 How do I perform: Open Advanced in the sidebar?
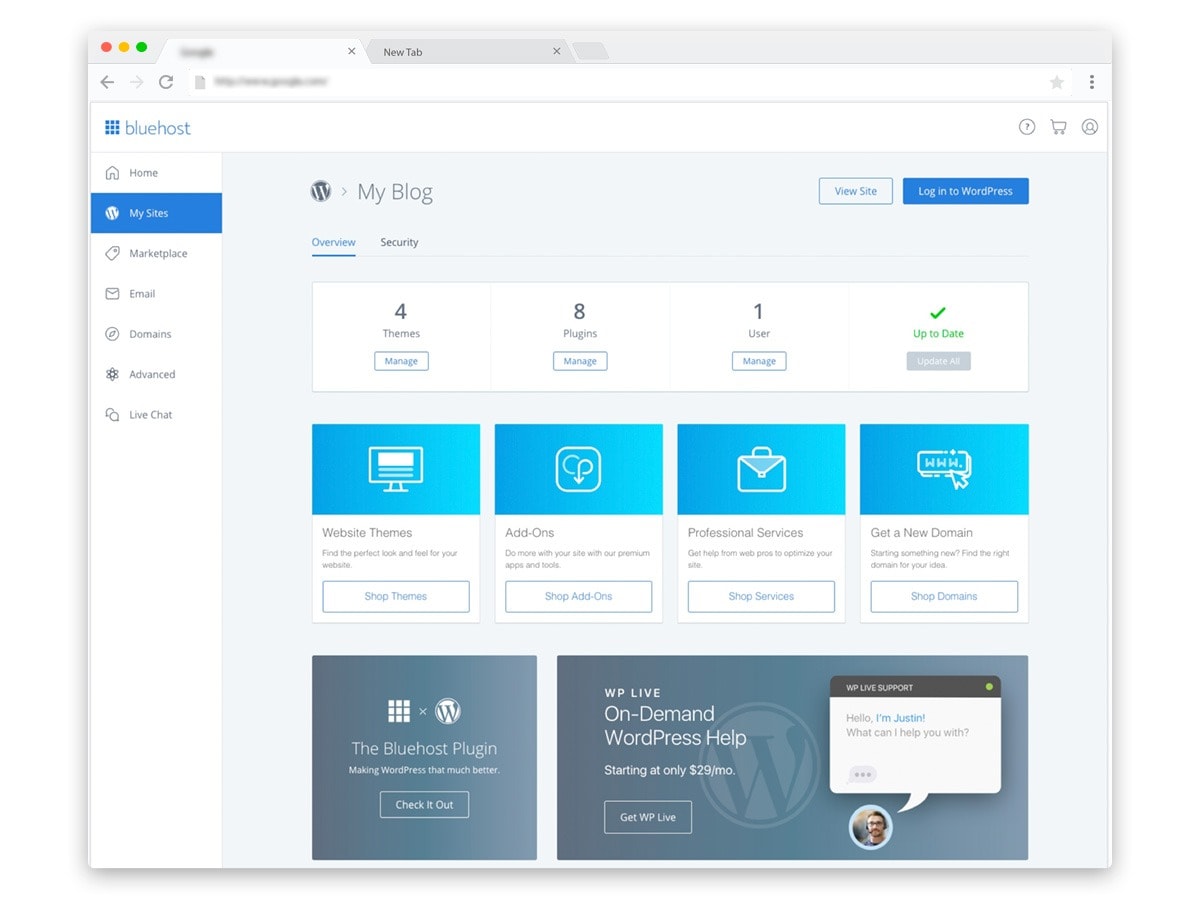156,374
